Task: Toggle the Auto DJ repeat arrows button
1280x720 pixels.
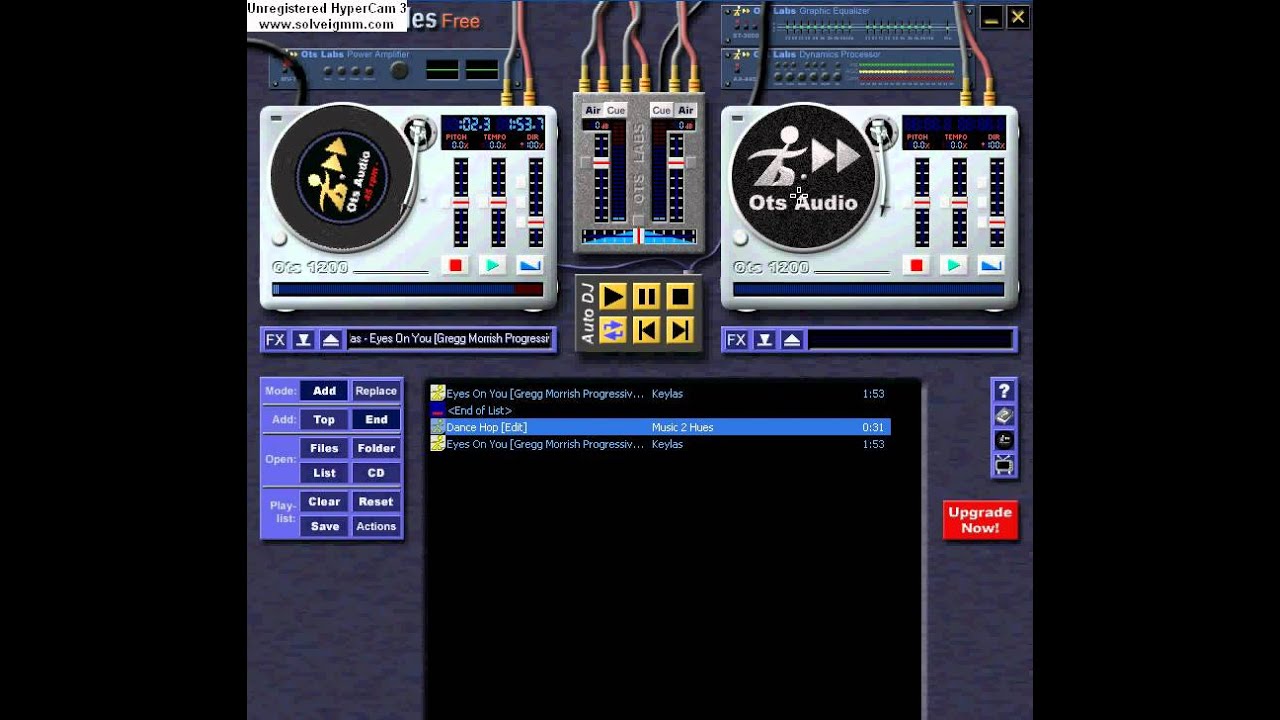Action: [x=613, y=330]
